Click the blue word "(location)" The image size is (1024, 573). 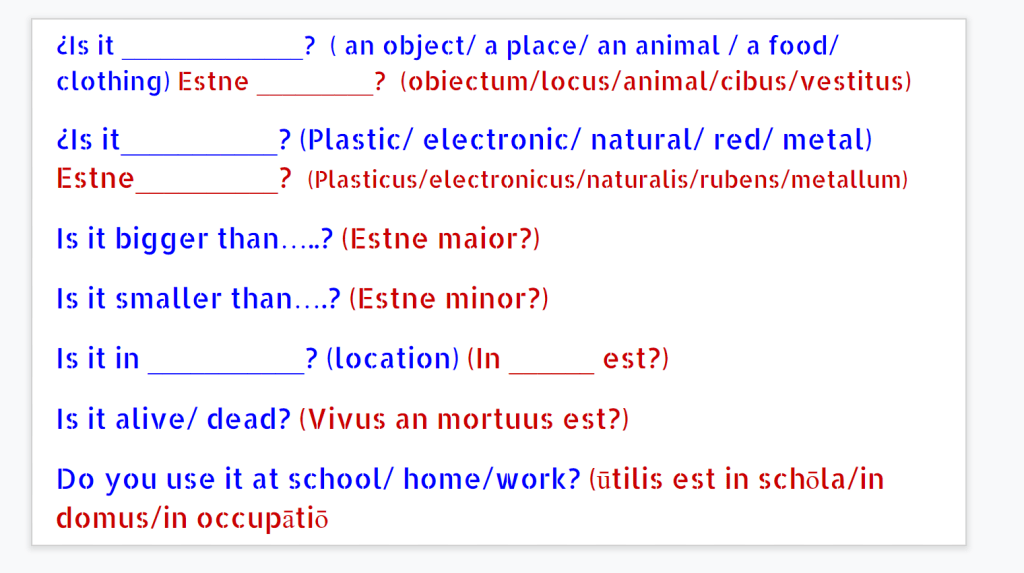coord(393,360)
